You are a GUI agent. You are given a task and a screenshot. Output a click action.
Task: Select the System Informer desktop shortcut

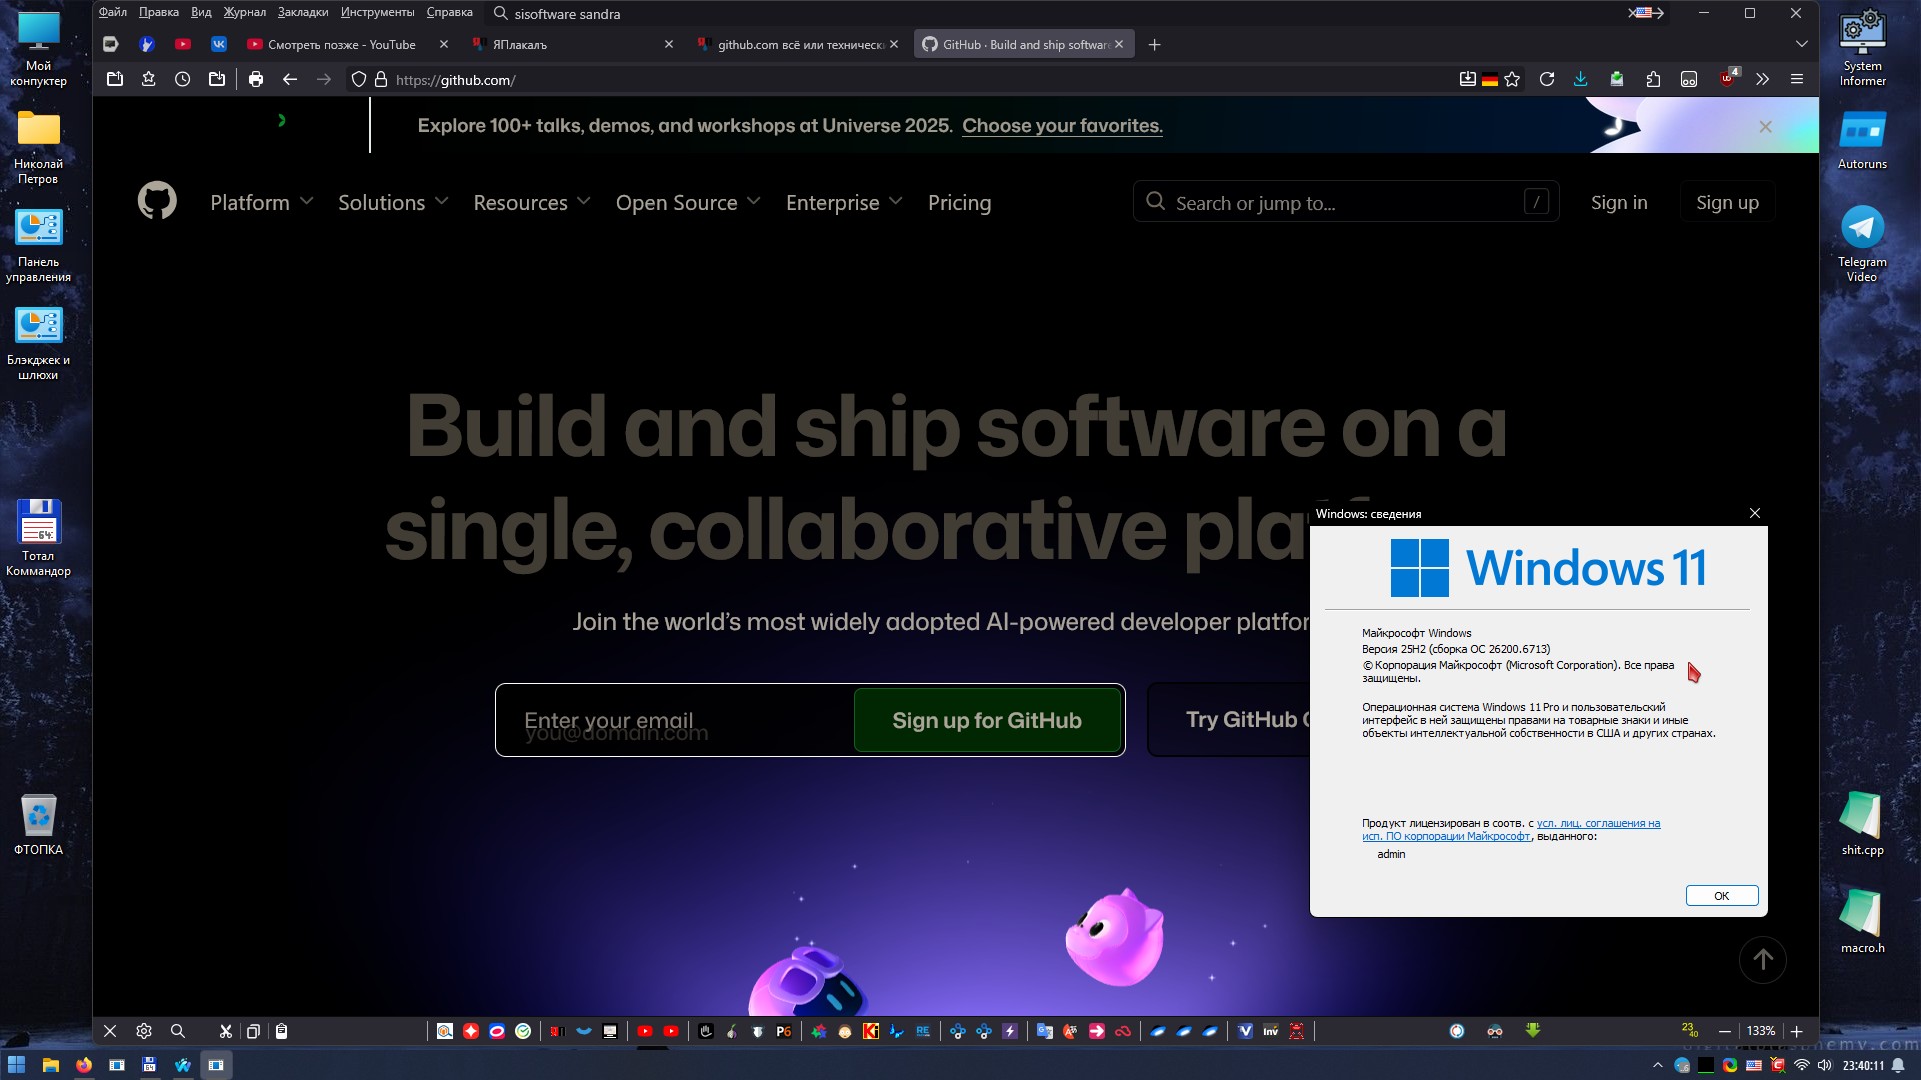[x=1862, y=48]
